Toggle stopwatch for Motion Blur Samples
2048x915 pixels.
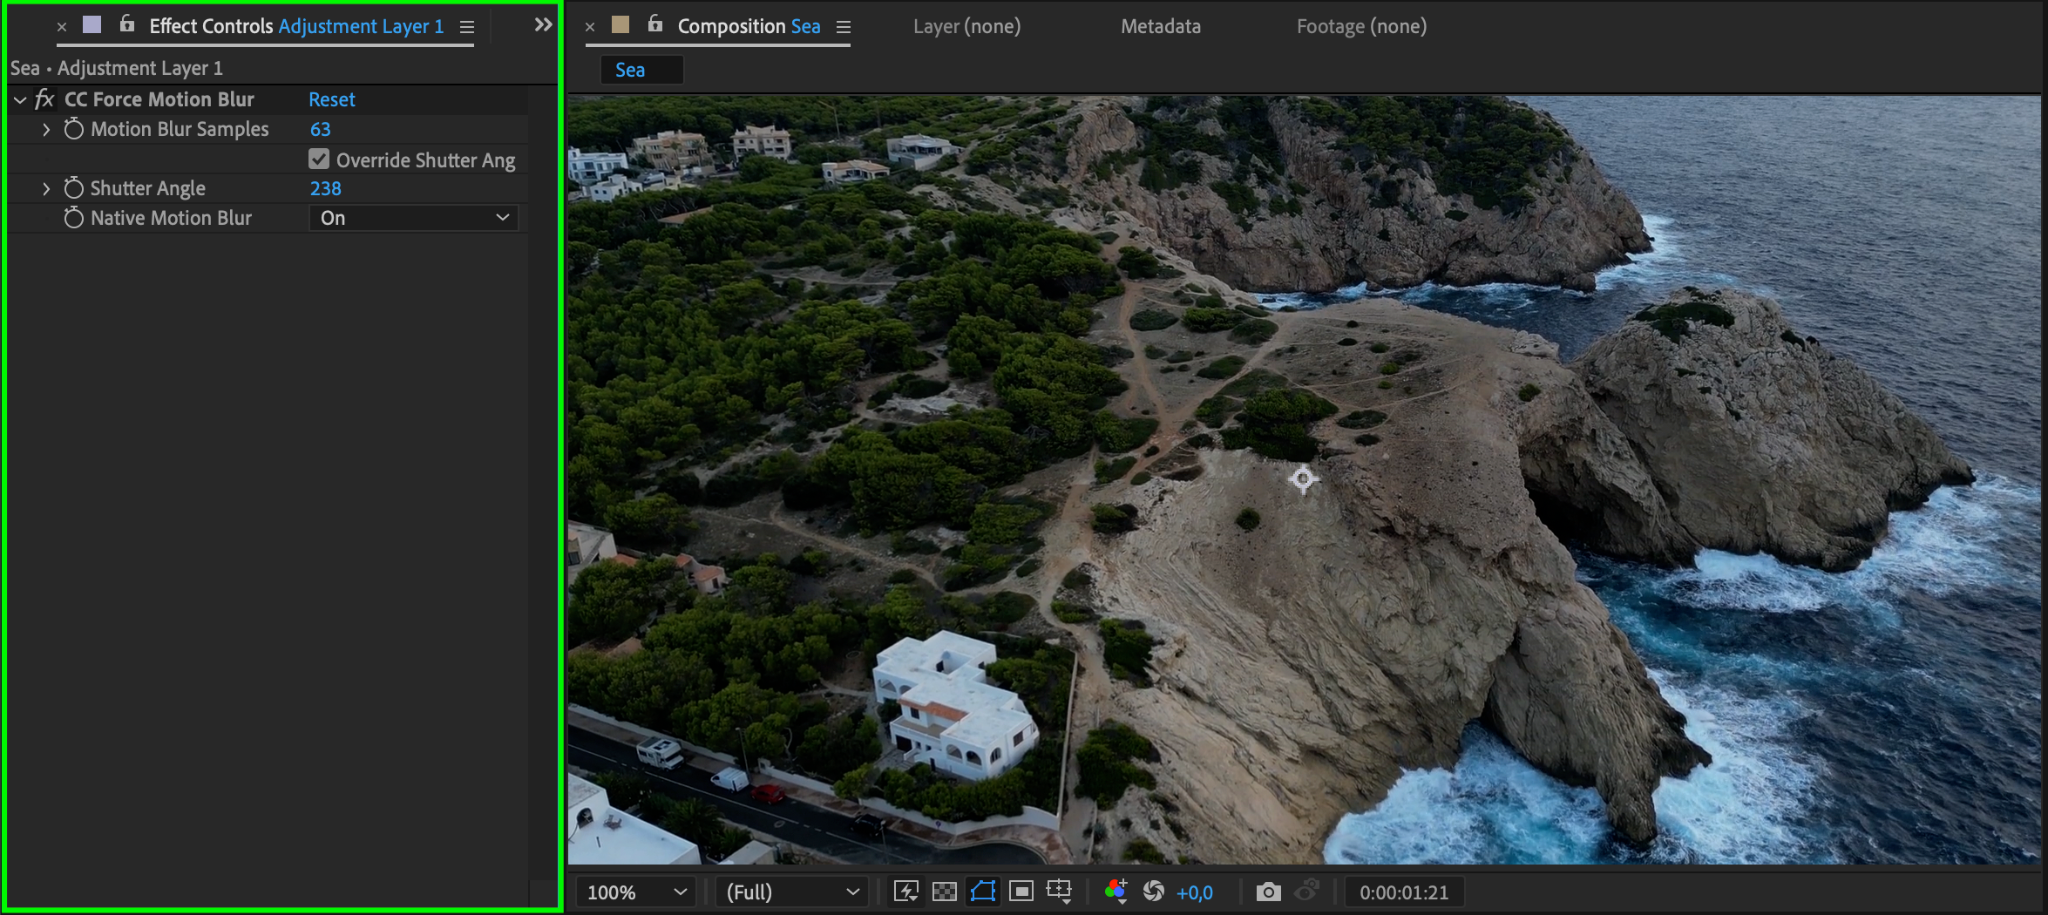click(74, 129)
